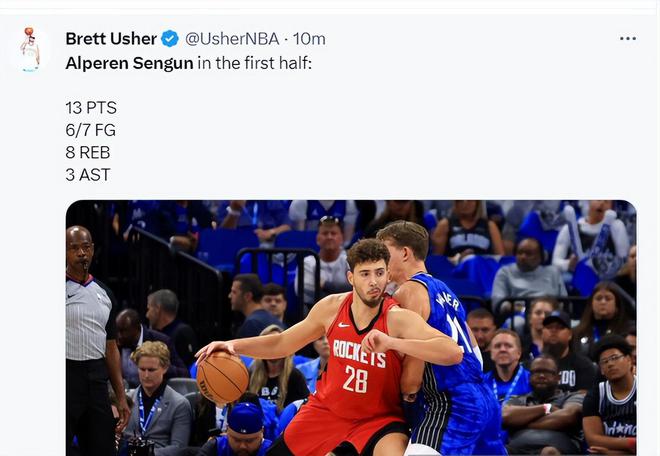Open the more options ellipsis menu
The image size is (660, 456).
(x=628, y=39)
